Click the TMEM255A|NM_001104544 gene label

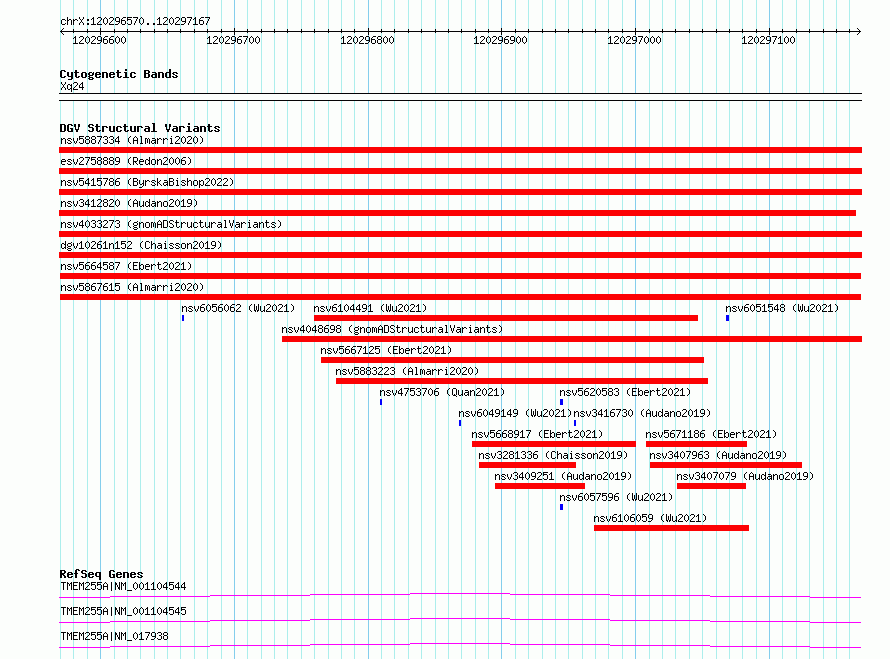tap(123, 586)
